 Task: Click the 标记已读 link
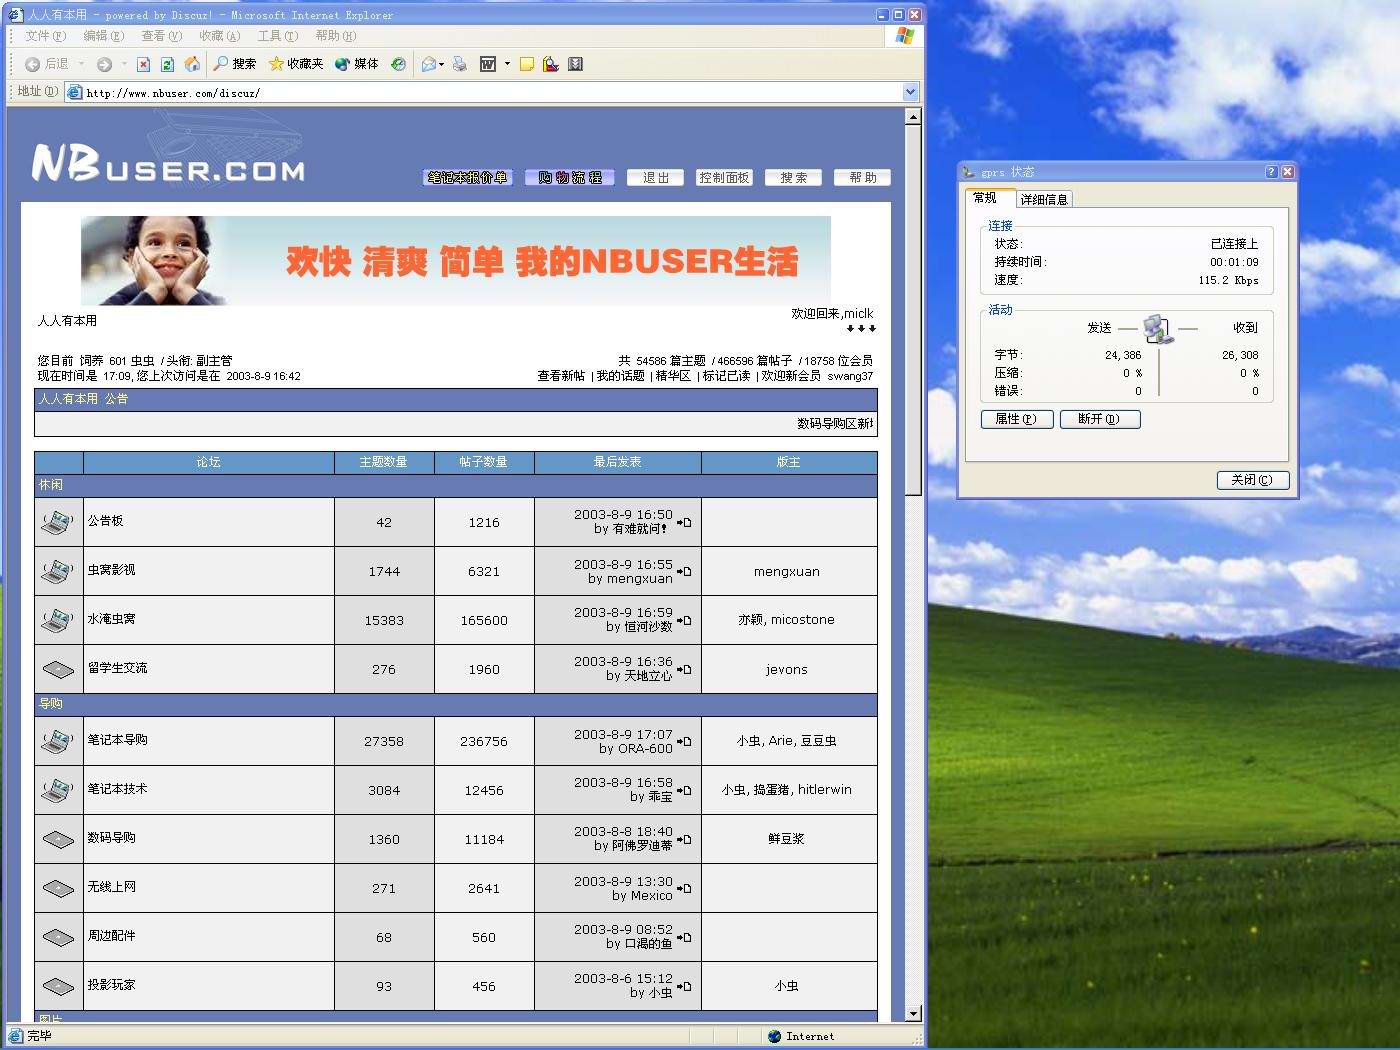pyautogui.click(x=726, y=376)
